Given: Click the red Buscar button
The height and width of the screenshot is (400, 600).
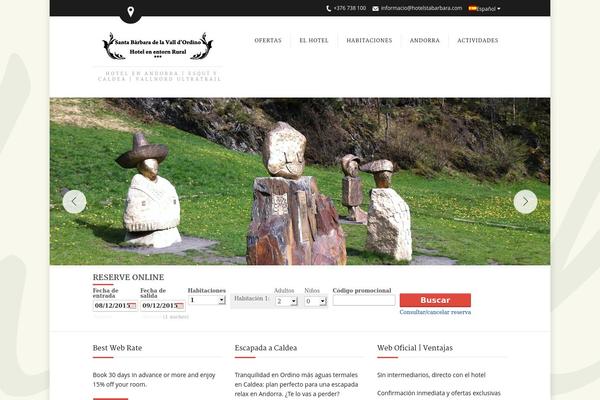Looking at the screenshot, I should pos(435,300).
